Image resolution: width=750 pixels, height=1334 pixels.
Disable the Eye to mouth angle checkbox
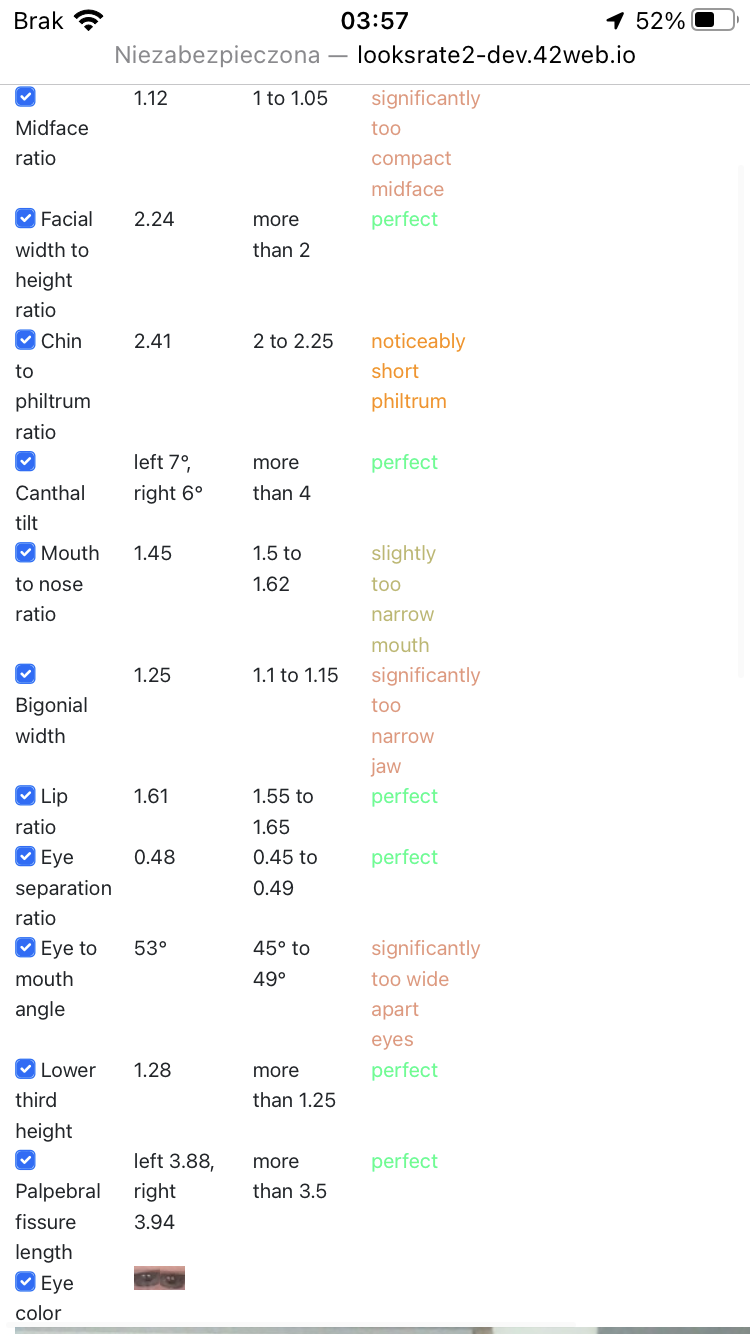coord(26,947)
